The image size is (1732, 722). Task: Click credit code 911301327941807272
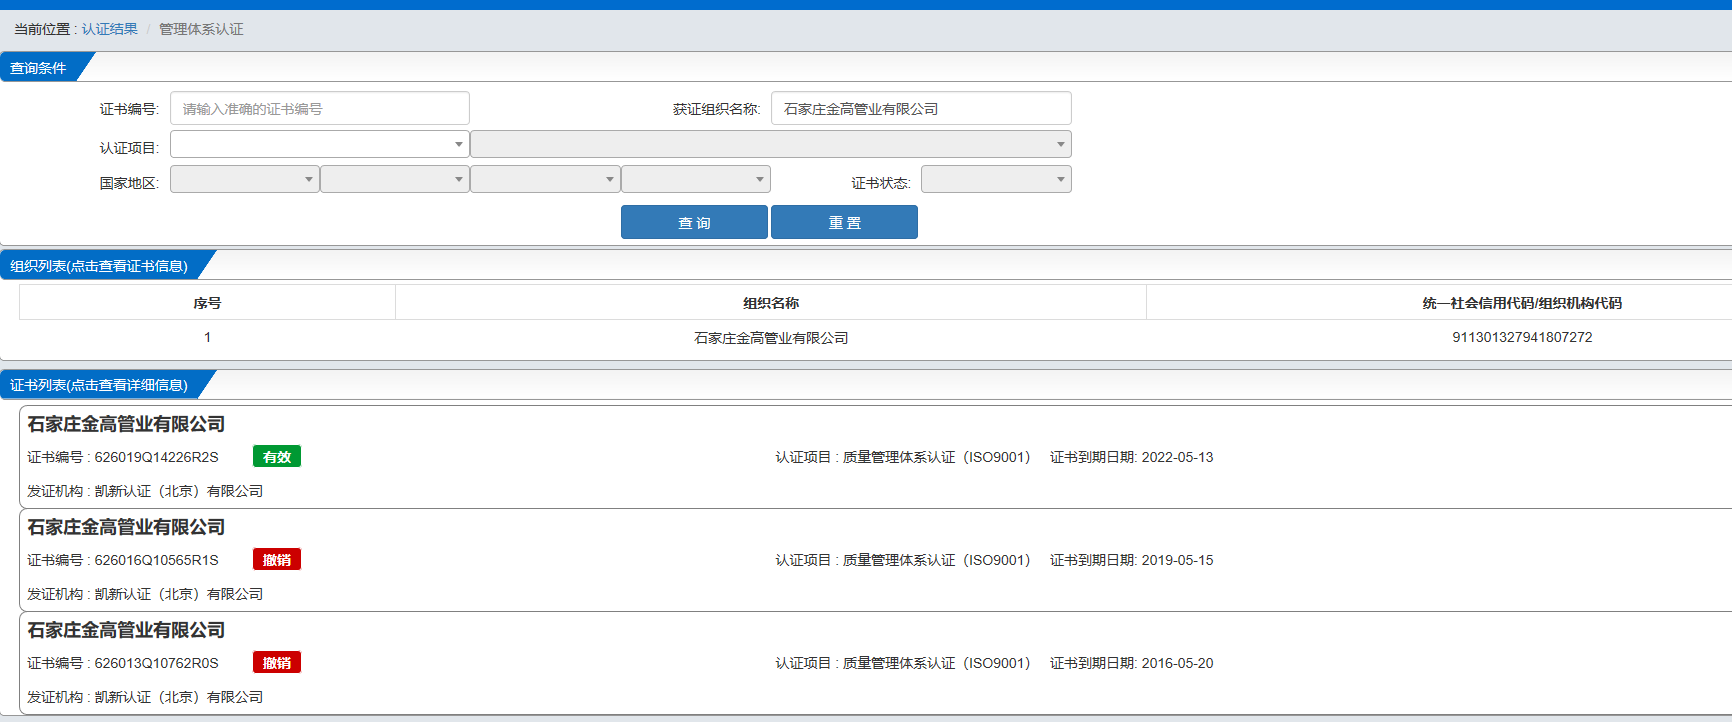click(x=1522, y=337)
